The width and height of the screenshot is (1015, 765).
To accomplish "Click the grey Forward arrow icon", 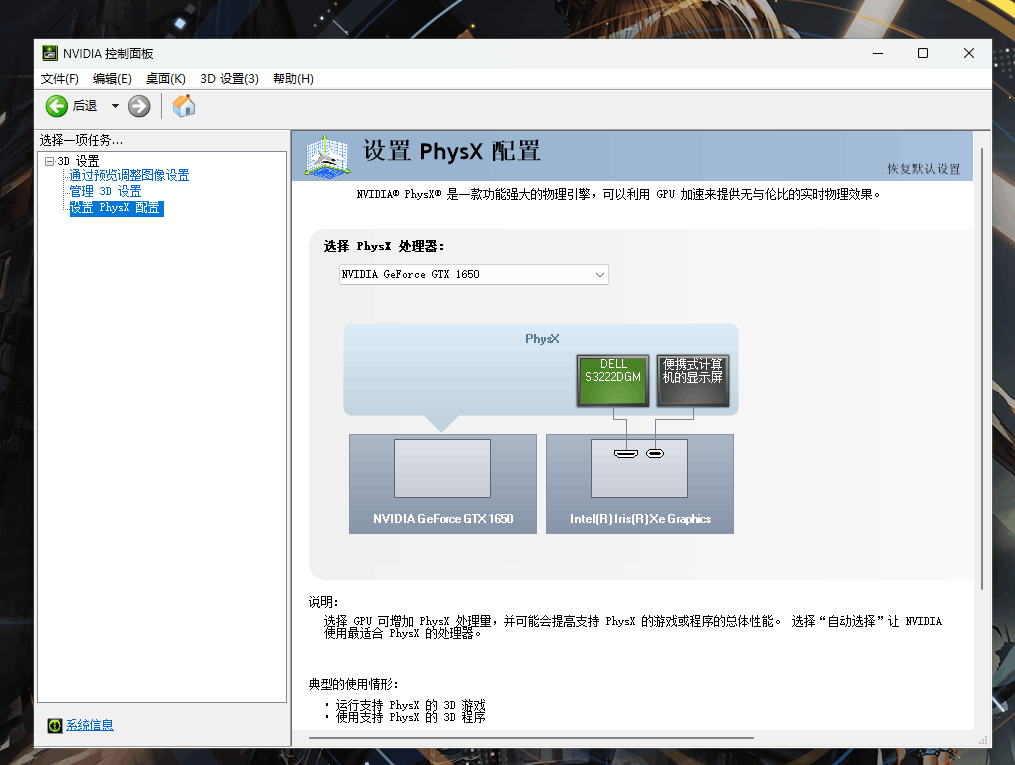I will [x=139, y=106].
